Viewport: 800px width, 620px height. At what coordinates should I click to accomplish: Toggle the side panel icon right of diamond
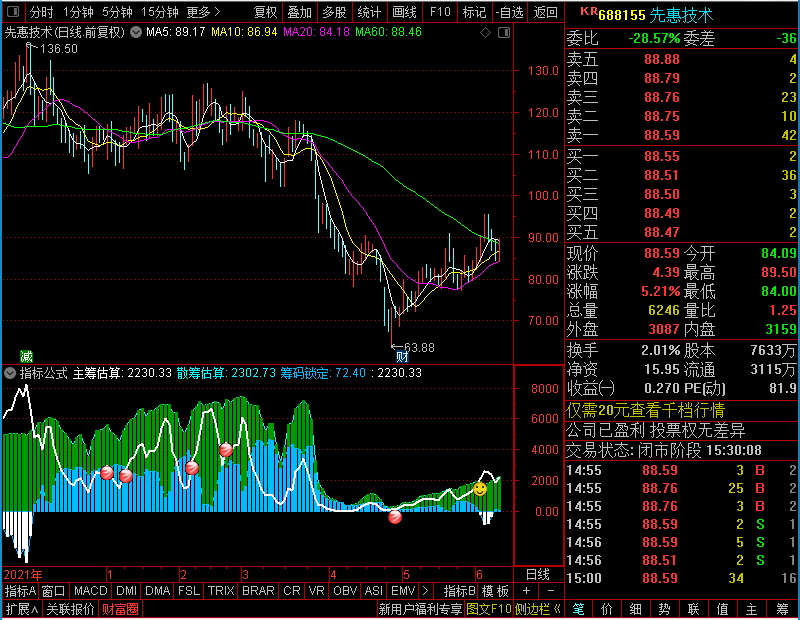(x=504, y=33)
